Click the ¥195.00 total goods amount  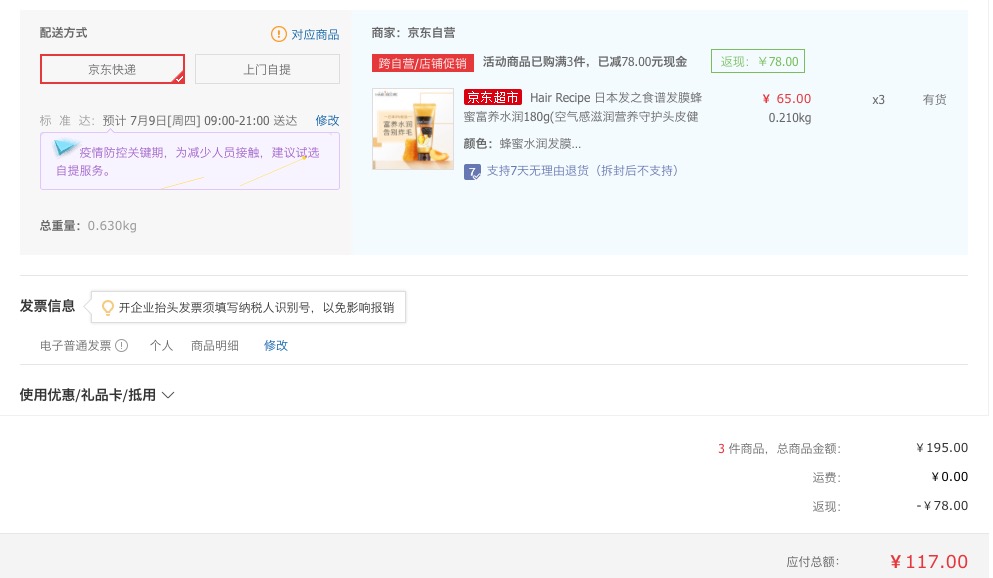pos(942,448)
